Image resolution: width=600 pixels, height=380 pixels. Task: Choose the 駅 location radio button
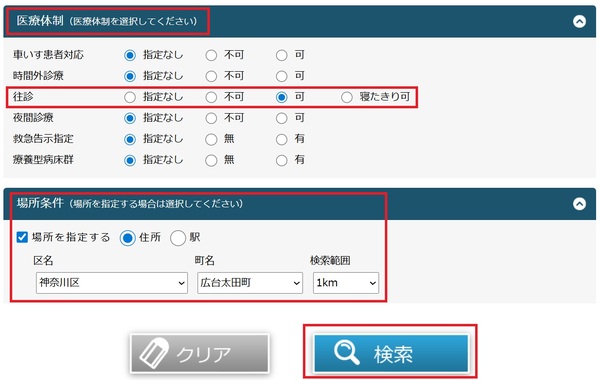[x=178, y=238]
